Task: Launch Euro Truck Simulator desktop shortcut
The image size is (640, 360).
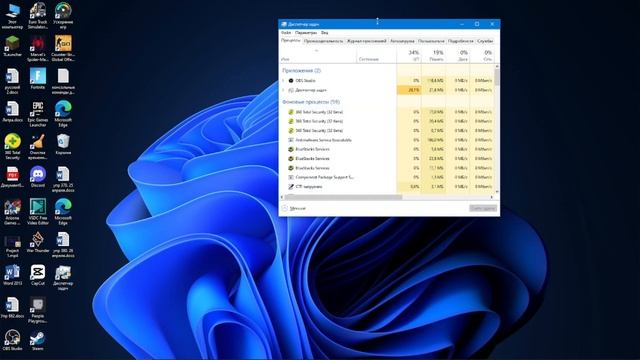Action: (x=38, y=16)
